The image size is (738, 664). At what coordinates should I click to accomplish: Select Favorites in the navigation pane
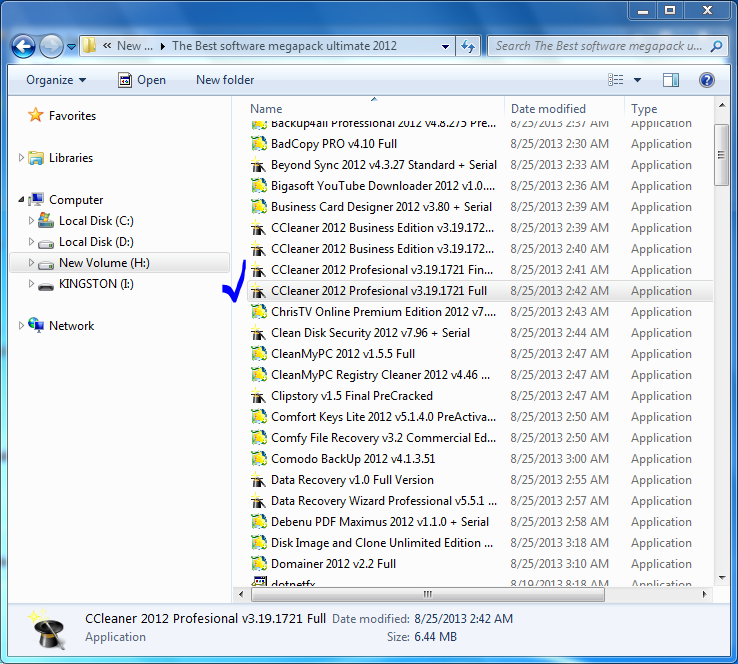pyautogui.click(x=72, y=116)
